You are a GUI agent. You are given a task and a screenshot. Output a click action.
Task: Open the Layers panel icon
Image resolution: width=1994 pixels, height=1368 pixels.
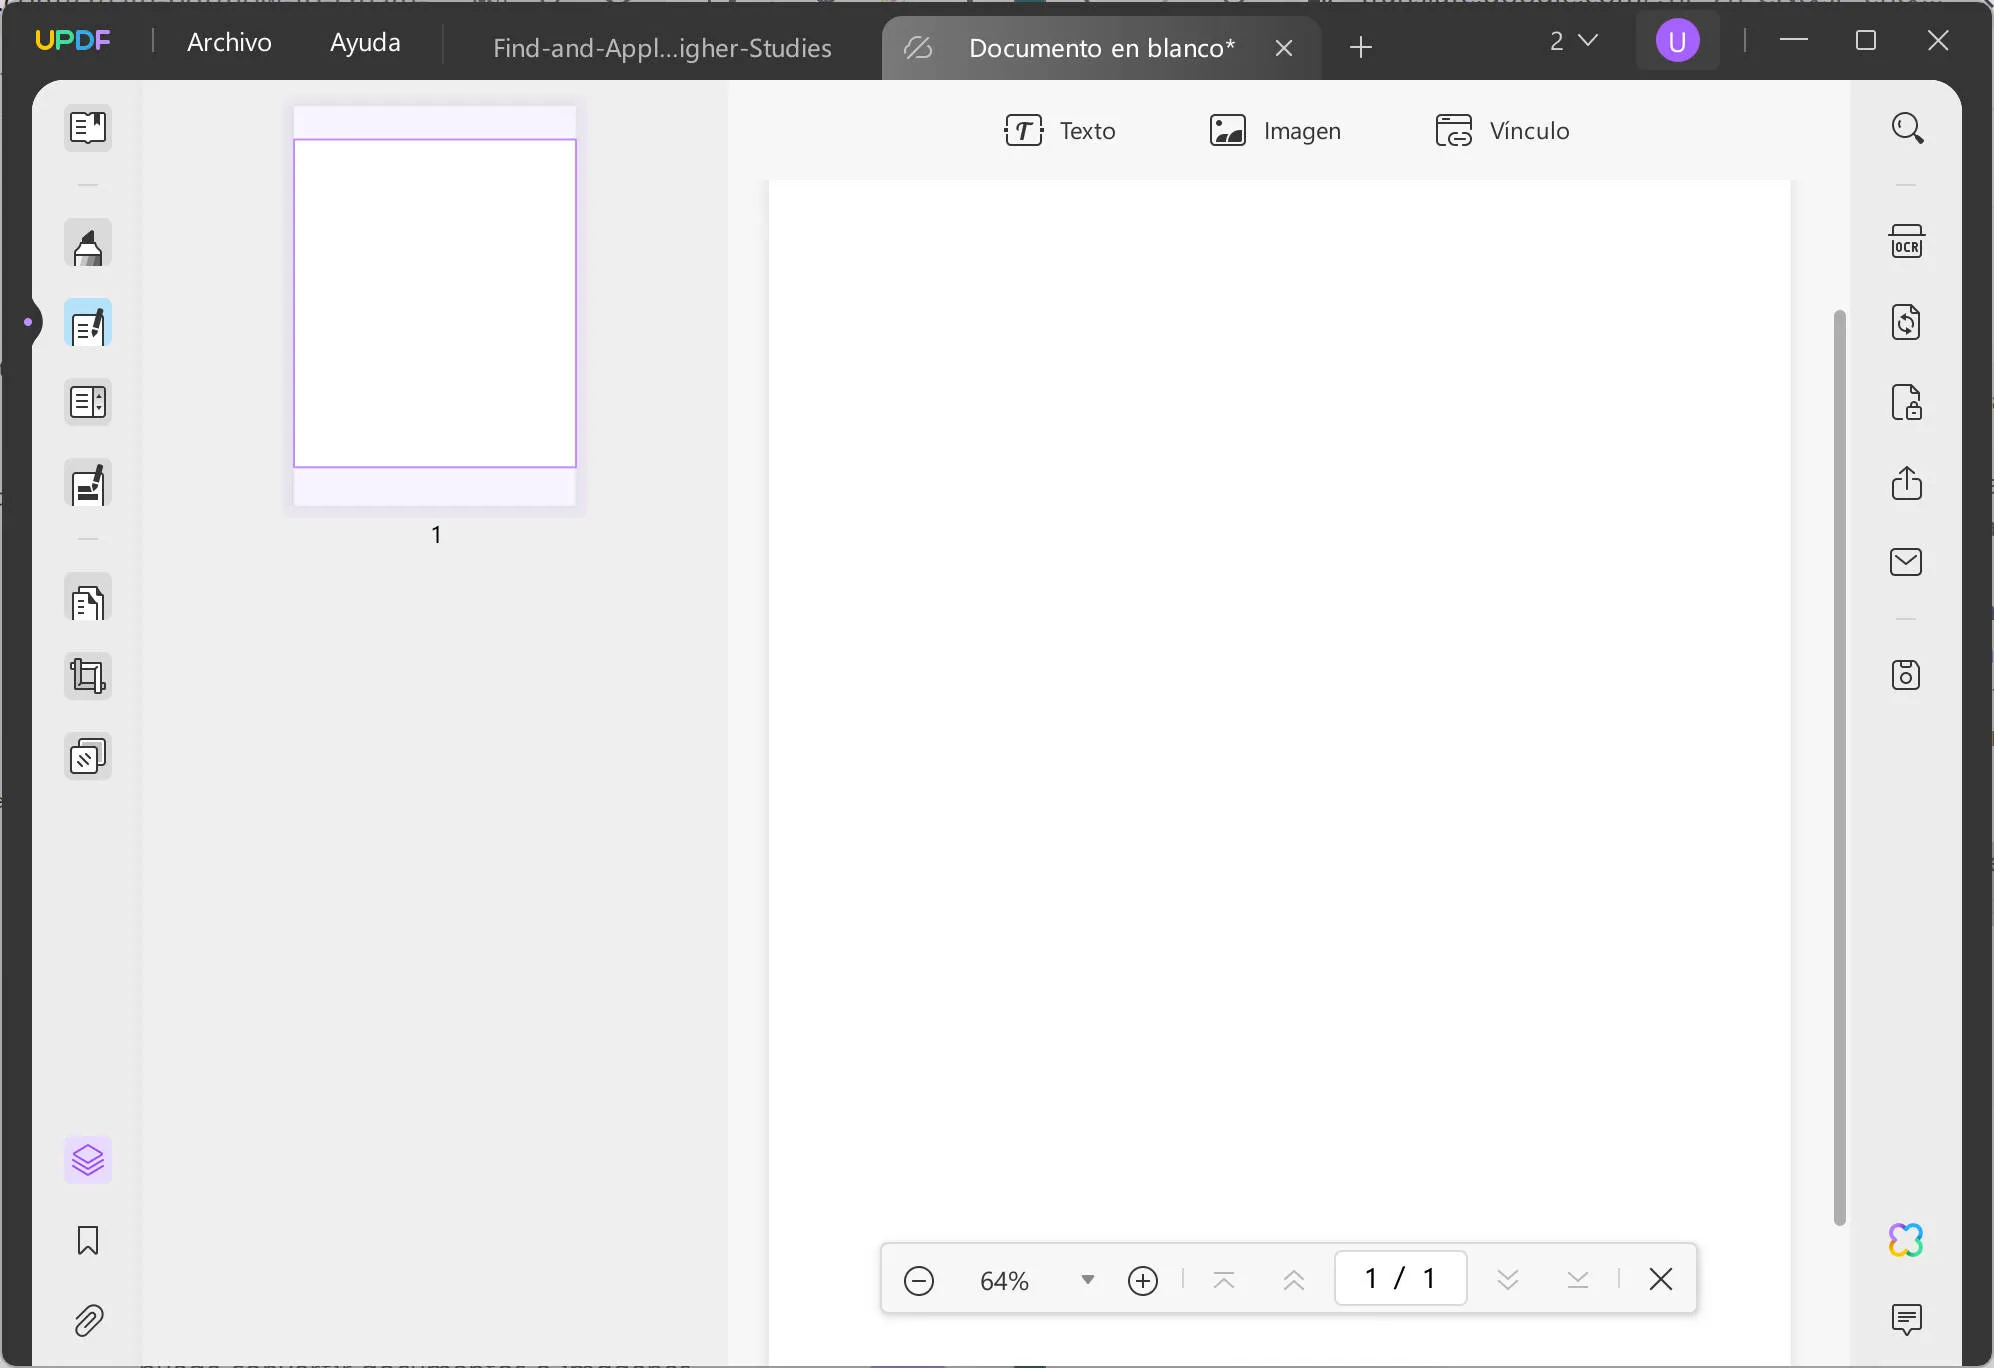[x=88, y=1160]
